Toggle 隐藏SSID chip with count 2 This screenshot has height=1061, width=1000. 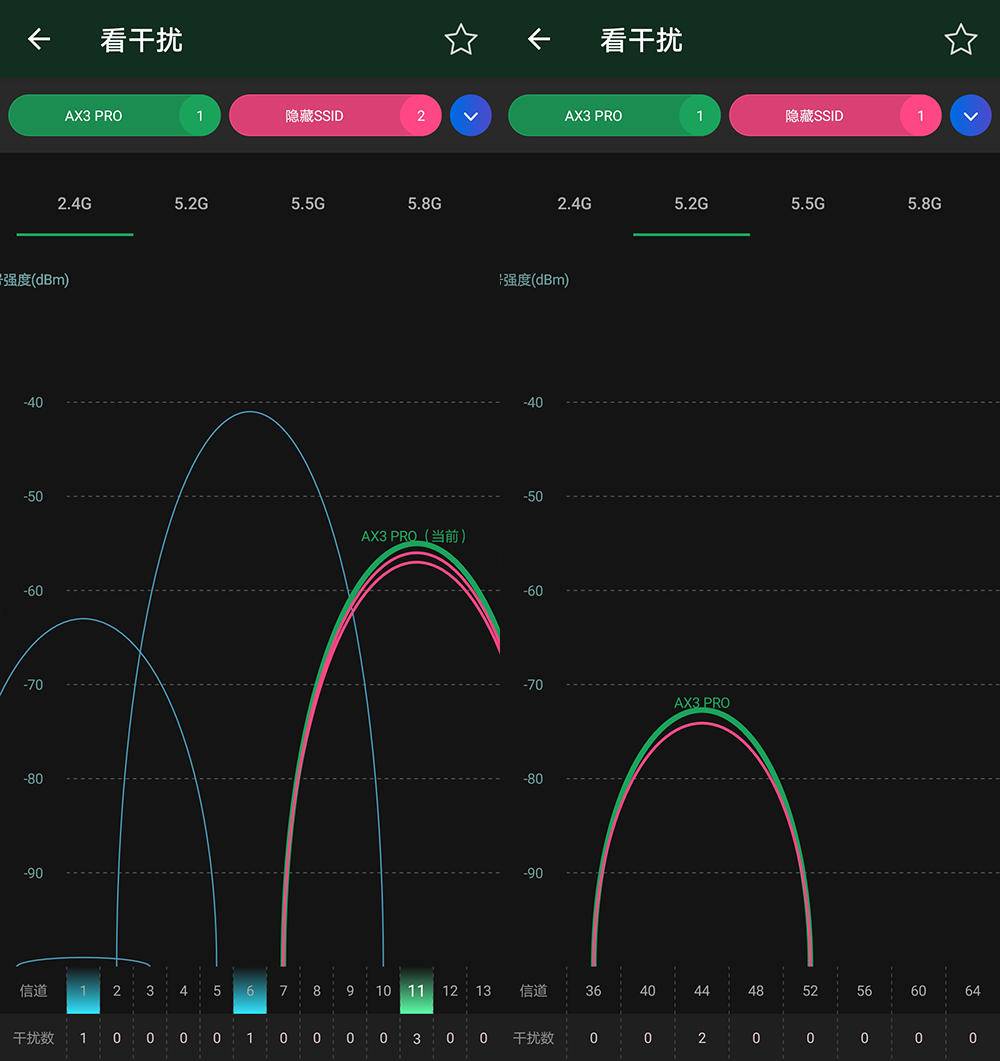(335, 116)
